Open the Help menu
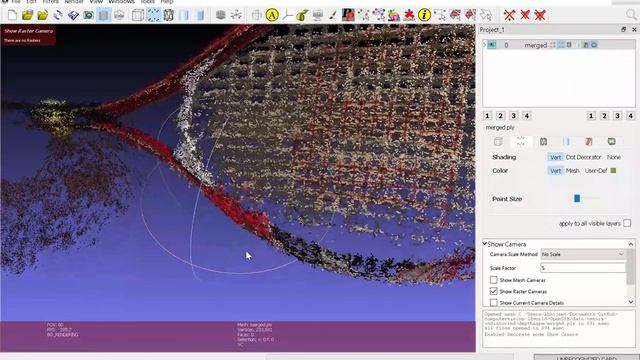Screen dimensions: 640x360 pos(167,2)
